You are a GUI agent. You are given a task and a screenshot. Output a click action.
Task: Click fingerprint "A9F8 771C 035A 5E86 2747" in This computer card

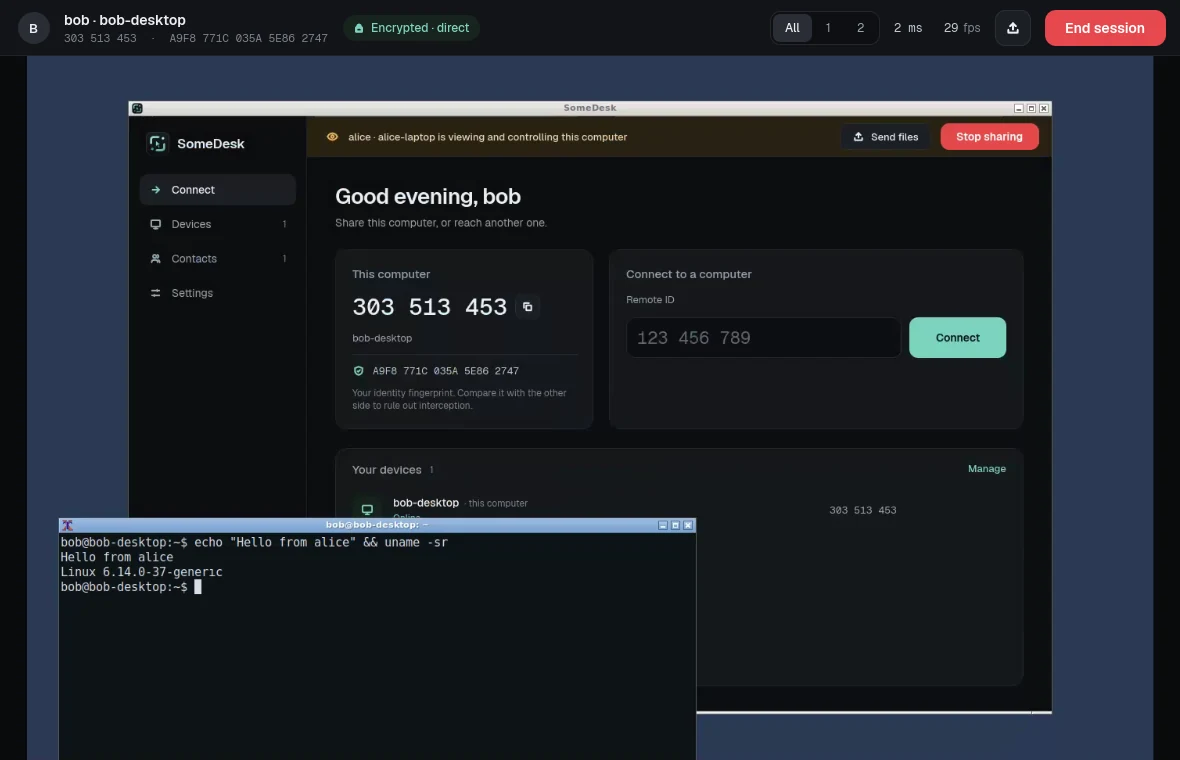pos(446,371)
